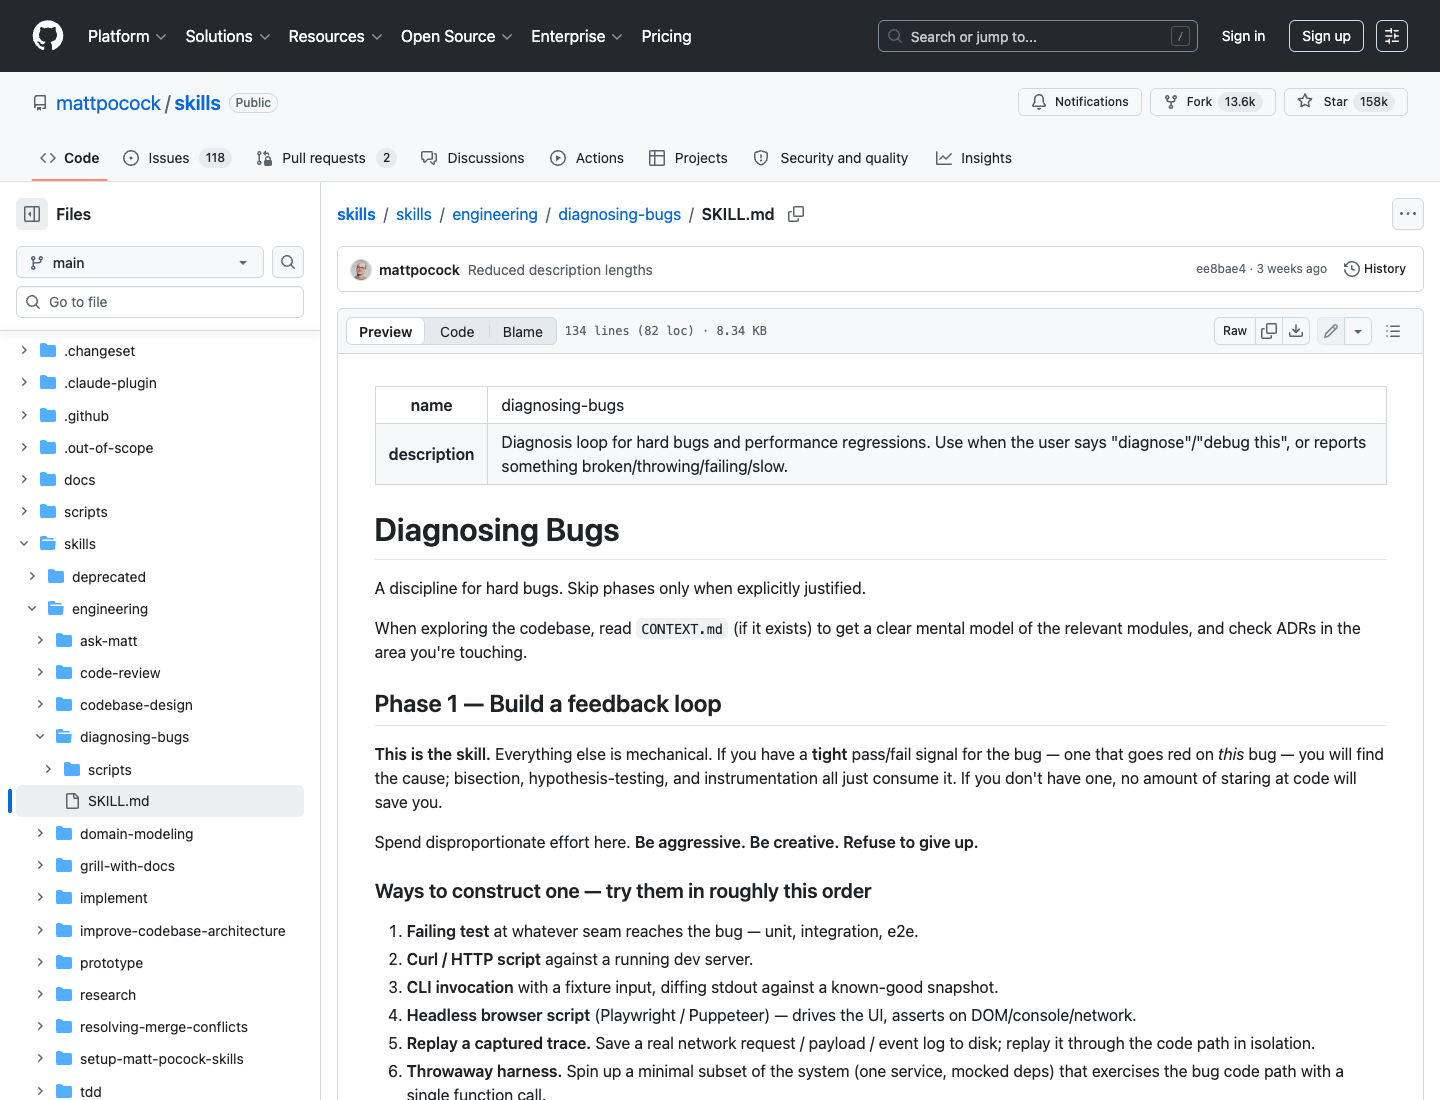Click the Pricing link
1440x1100 pixels.
pyautogui.click(x=666, y=36)
